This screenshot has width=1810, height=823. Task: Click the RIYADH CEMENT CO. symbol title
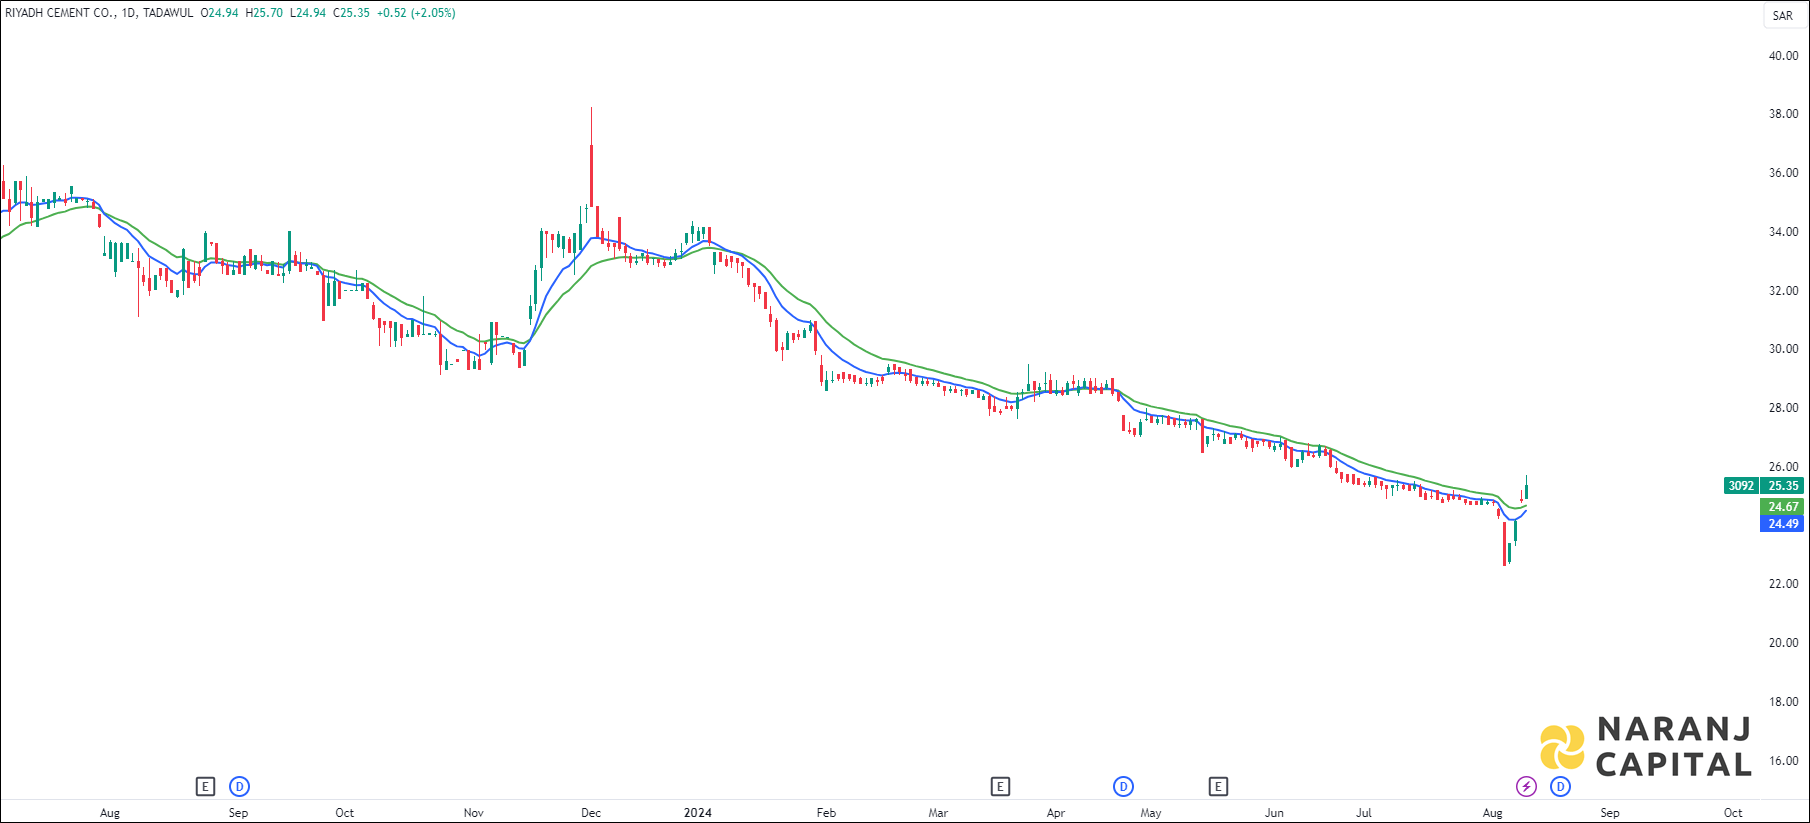60,13
